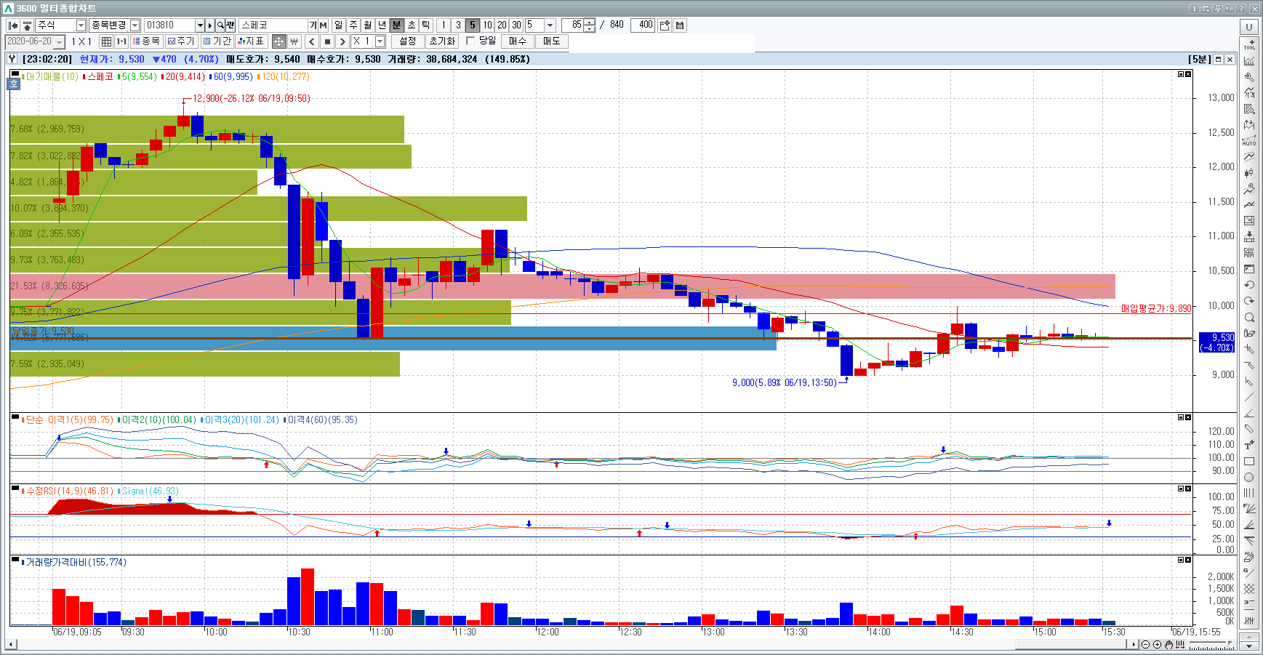Click the step back playback arrow
The image size is (1263, 655).
[311, 41]
